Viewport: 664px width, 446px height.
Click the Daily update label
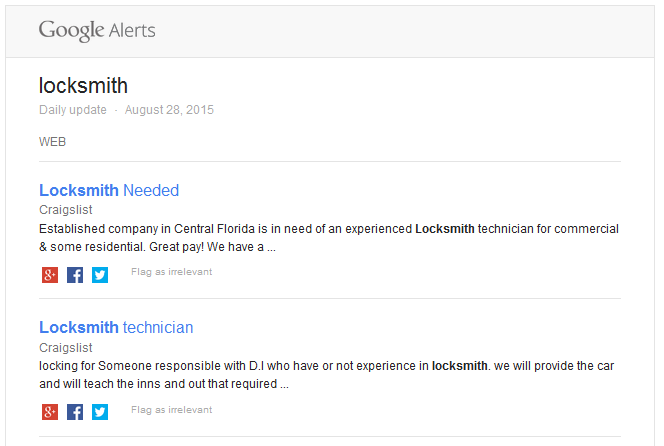tap(73, 110)
